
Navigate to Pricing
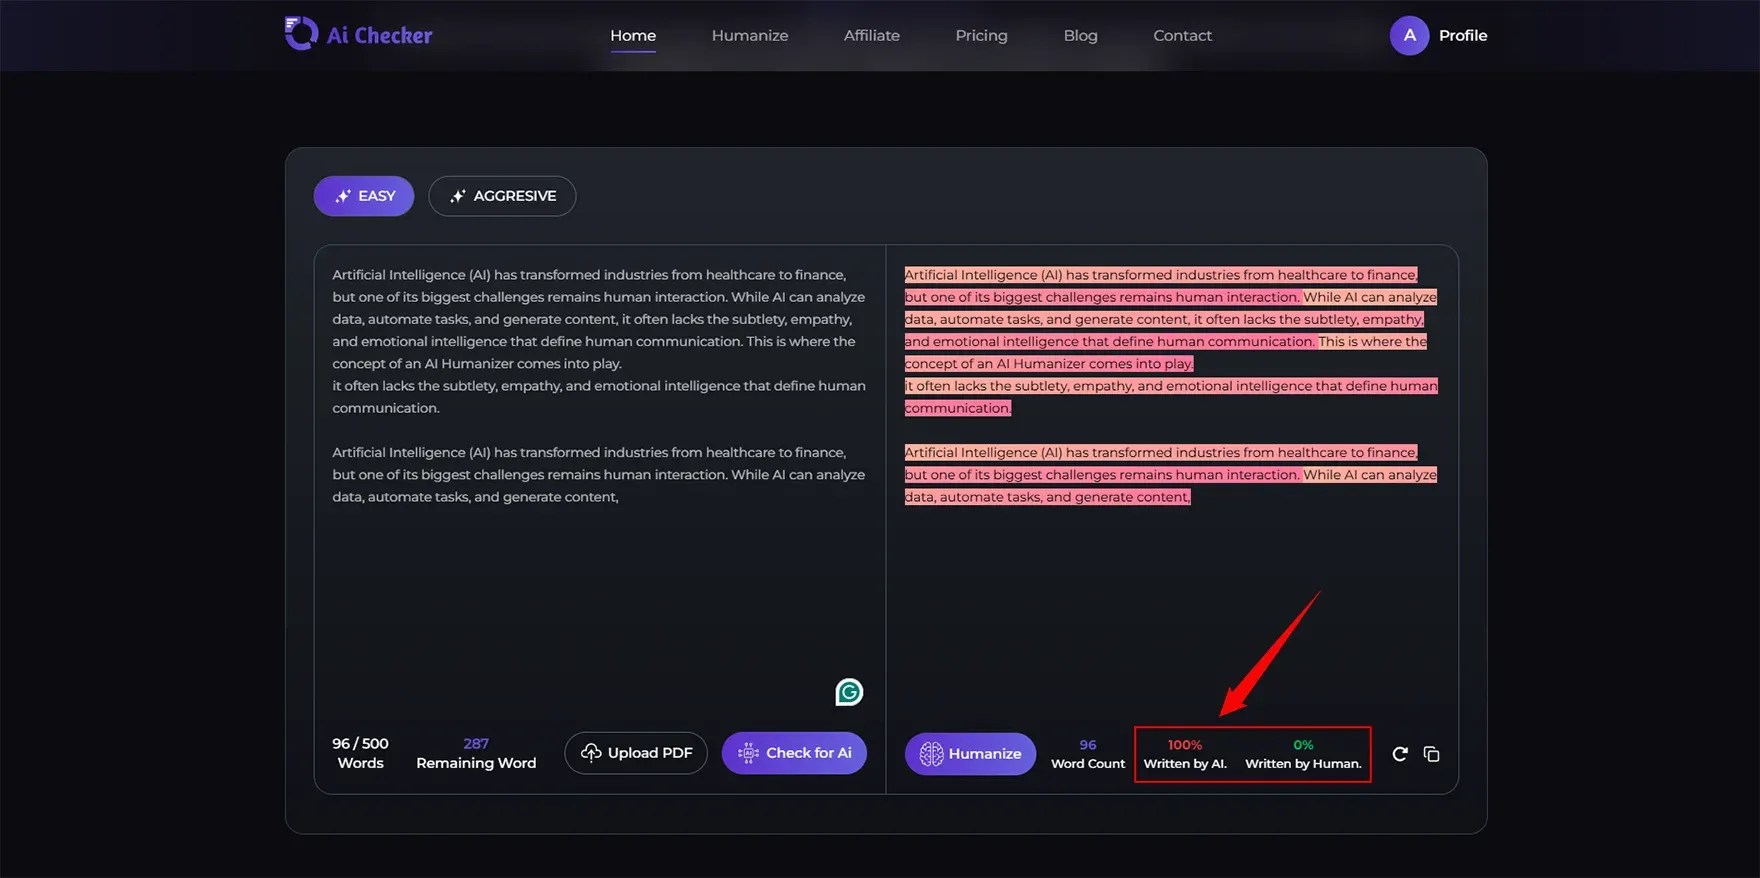pos(981,35)
